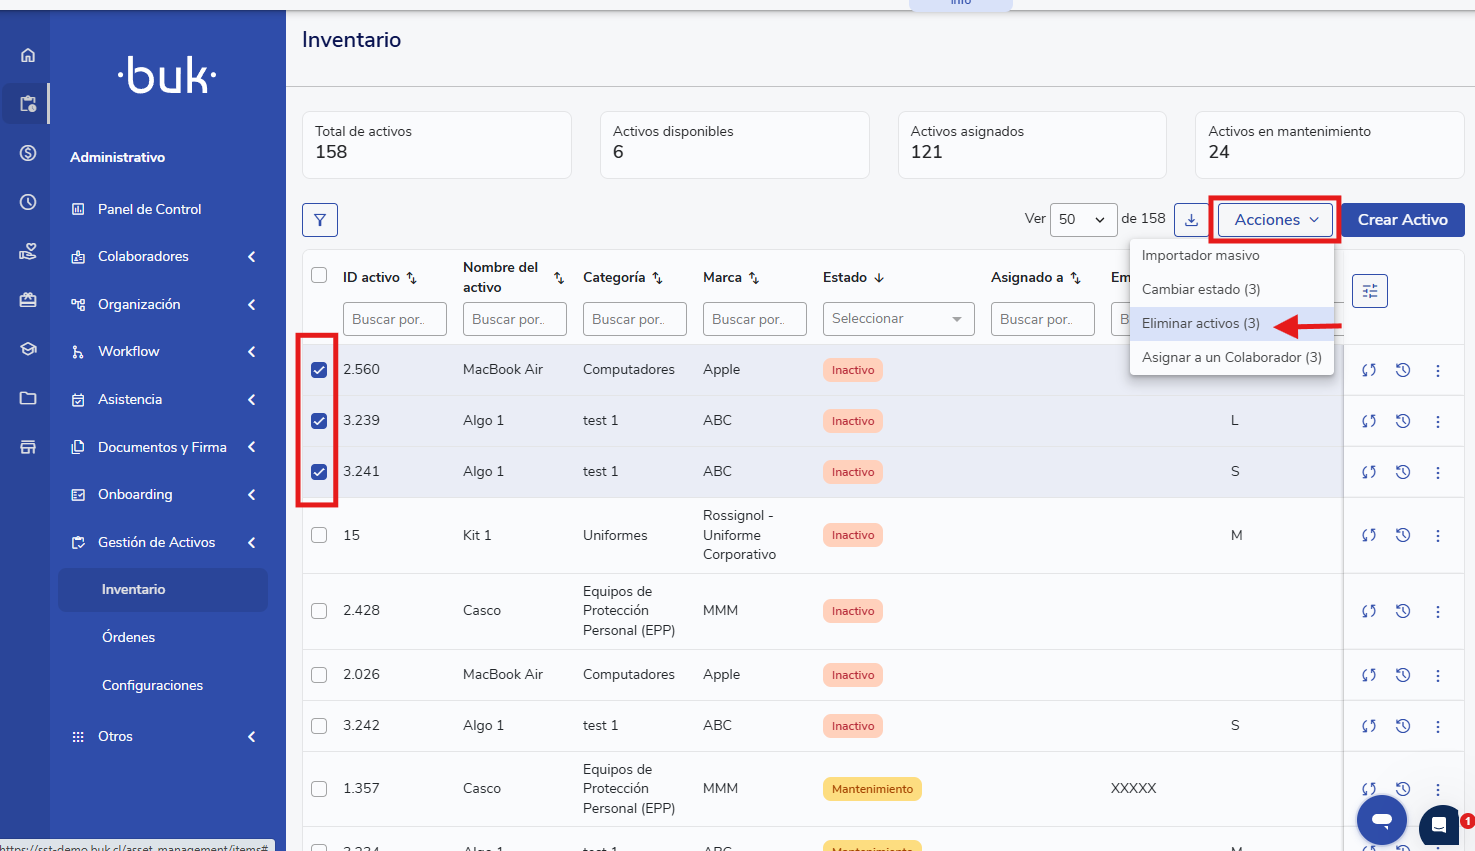Click the ID activo search field
Viewport: 1475px width, 851px height.
click(394, 319)
